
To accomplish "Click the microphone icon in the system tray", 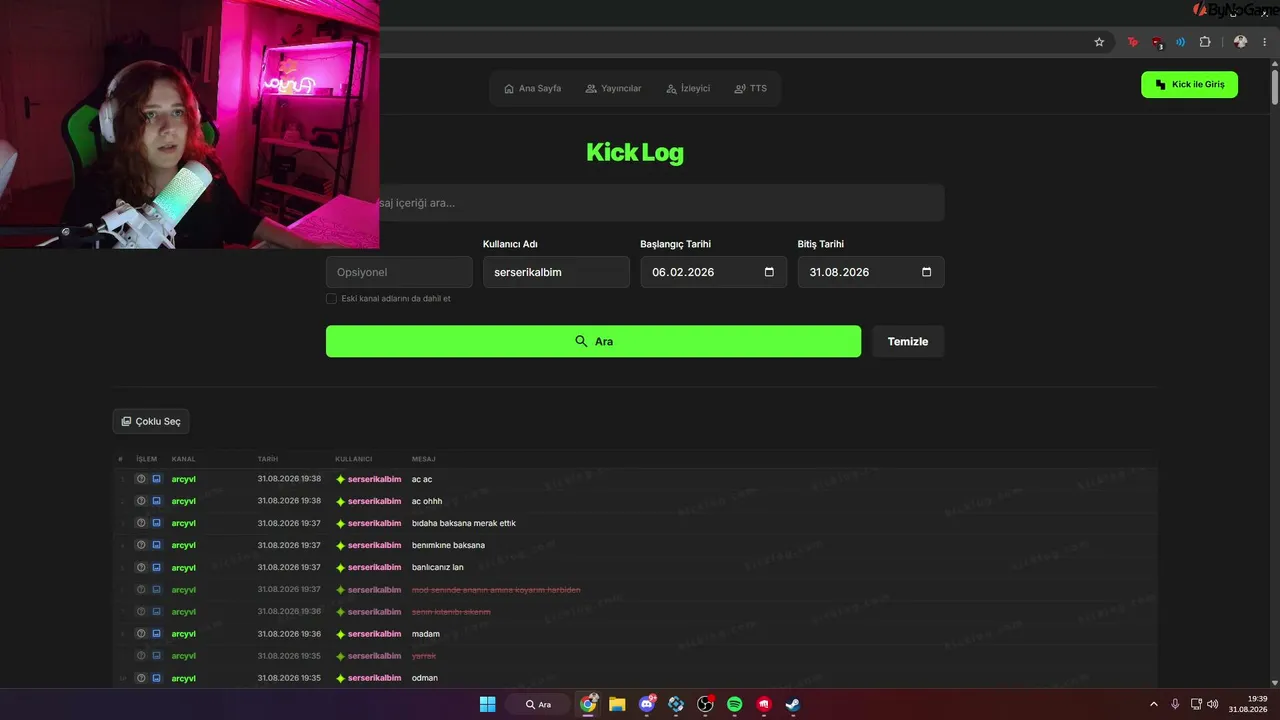I will point(1175,704).
